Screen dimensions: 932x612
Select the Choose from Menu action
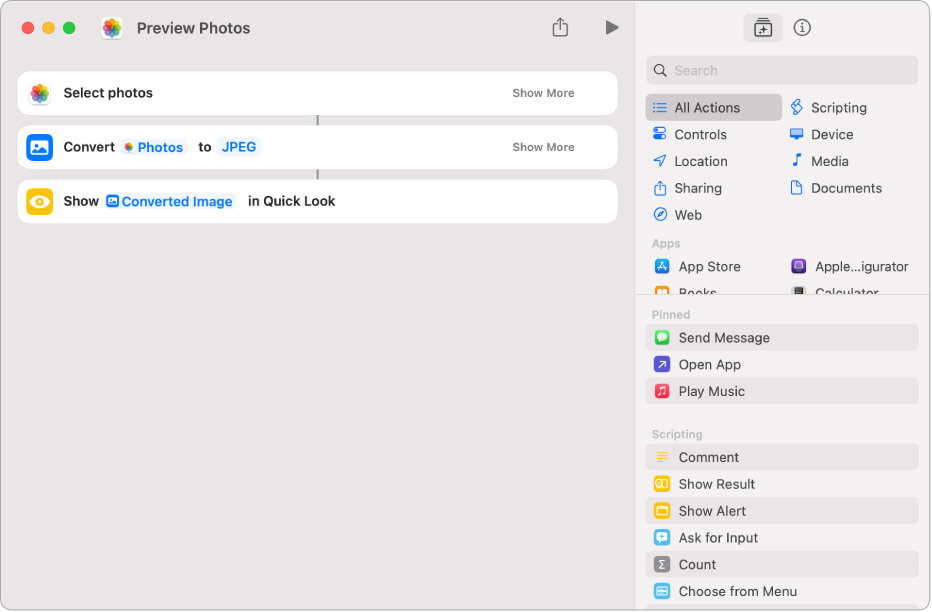pos(737,591)
